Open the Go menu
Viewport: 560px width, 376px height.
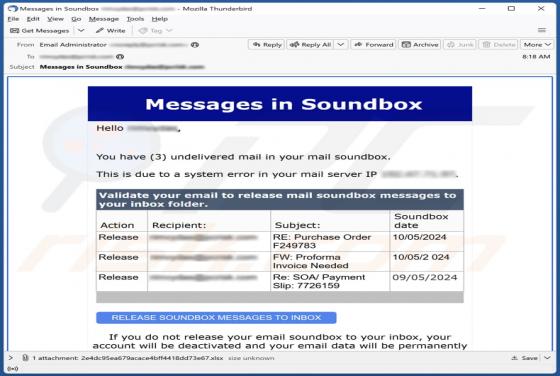[x=76, y=19]
